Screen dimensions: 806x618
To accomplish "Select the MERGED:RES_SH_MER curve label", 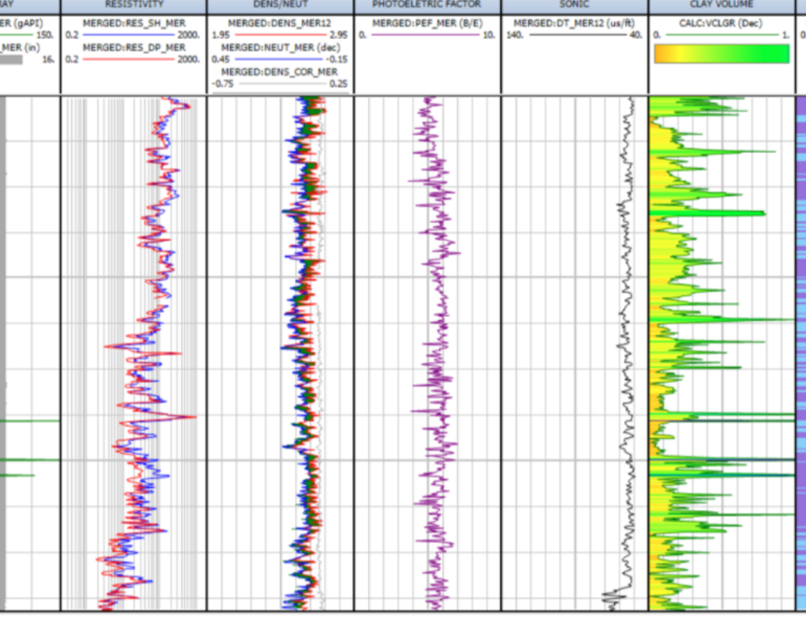I will (x=134, y=21).
